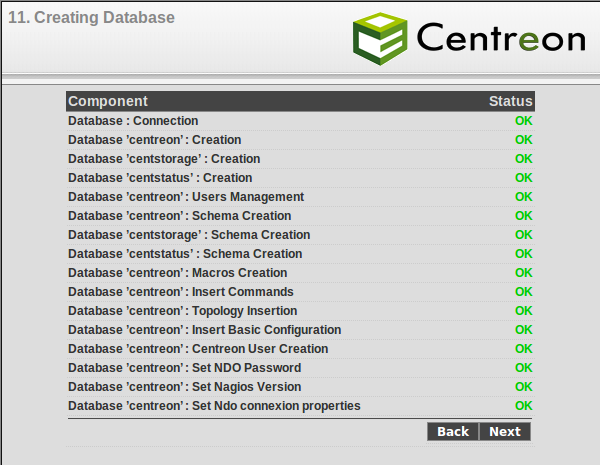
Task: Select the Topology Insertion row label
Action: point(182,311)
